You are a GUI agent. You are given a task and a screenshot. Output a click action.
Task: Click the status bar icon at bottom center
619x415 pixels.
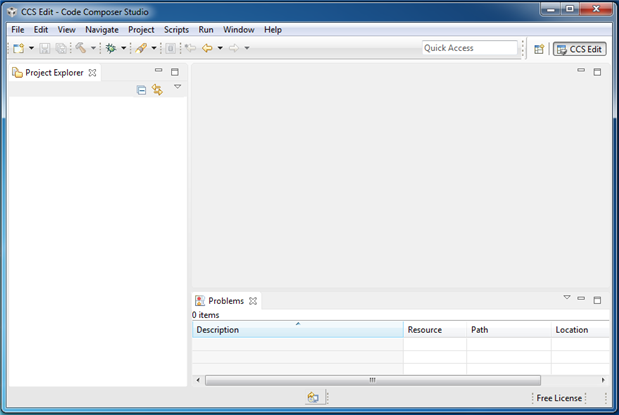[313, 397]
